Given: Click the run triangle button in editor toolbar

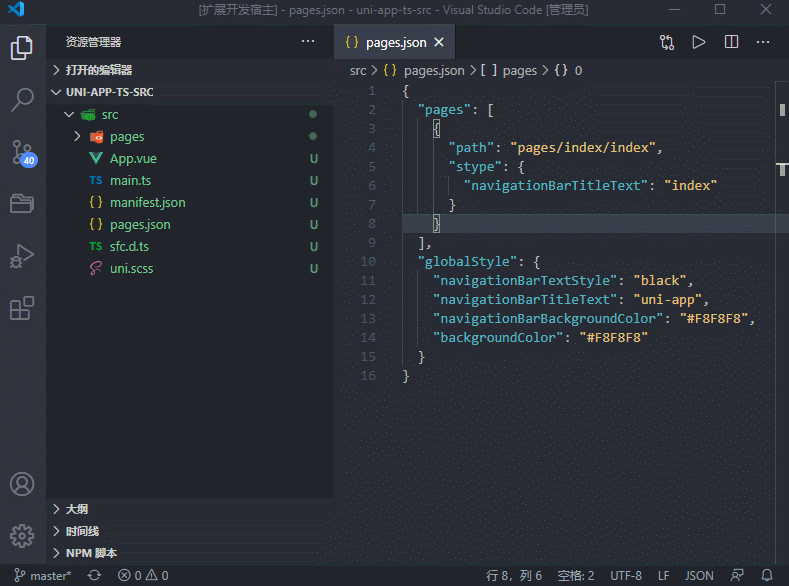Looking at the screenshot, I should (698, 42).
